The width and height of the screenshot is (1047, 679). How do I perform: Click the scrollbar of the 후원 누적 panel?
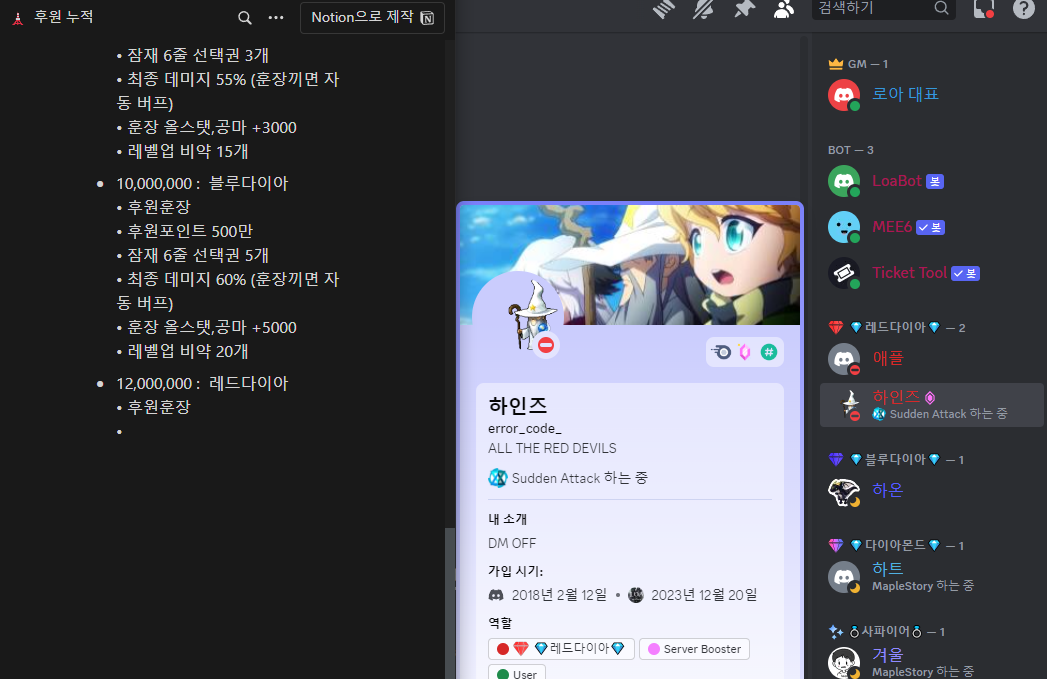[x=449, y=600]
